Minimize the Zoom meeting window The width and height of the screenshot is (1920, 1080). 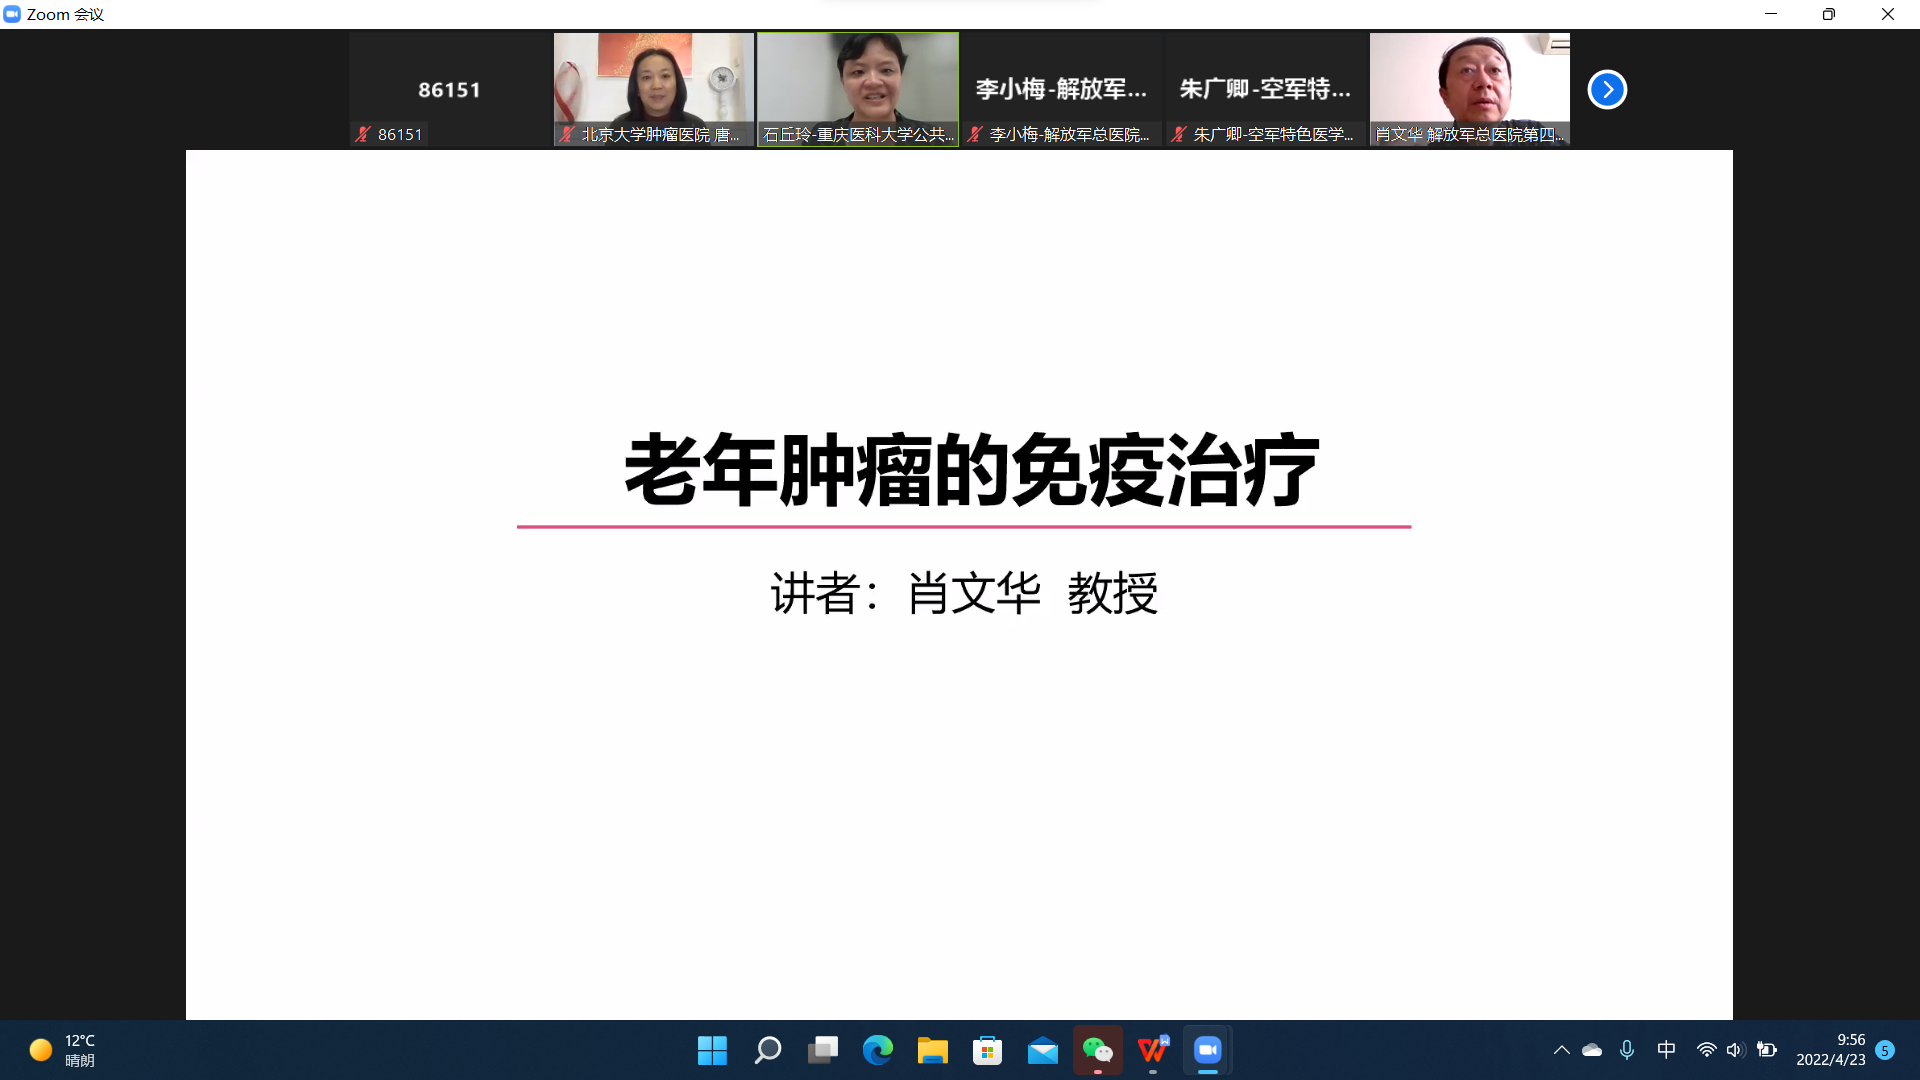[1770, 14]
